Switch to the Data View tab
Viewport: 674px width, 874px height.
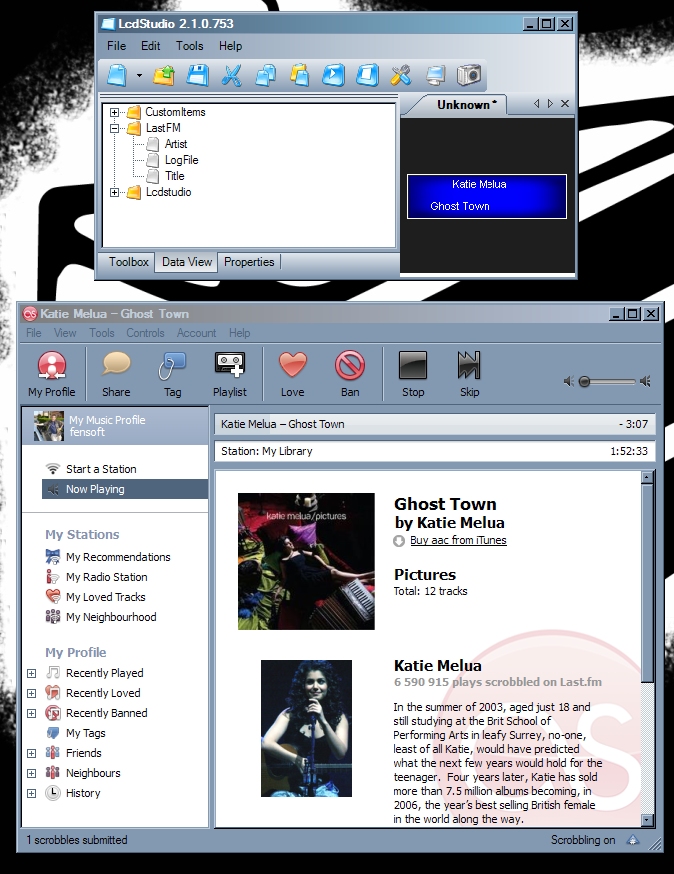(187, 262)
